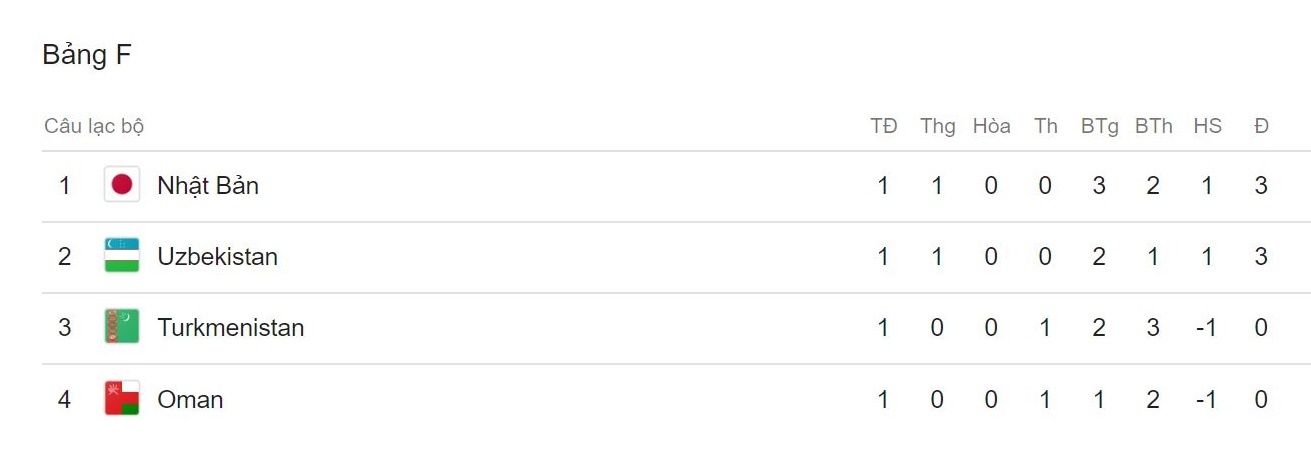This screenshot has height=476, width=1311.
Task: Open the Nhật Bản team link
Action: click(208, 185)
